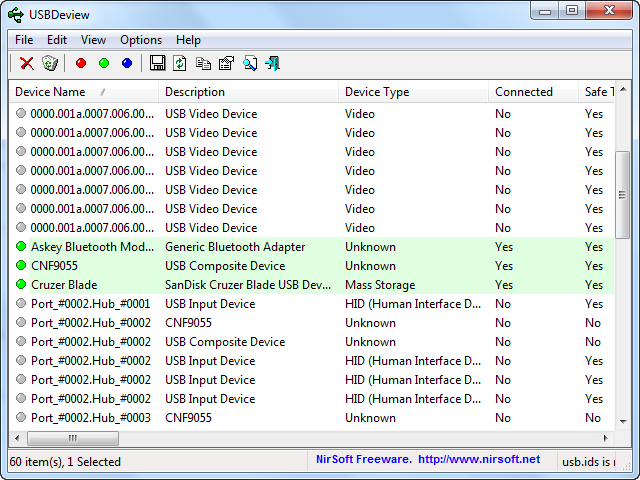Select the Cruzer Blade device name
Screen dimensions: 640x480
pos(64,284)
